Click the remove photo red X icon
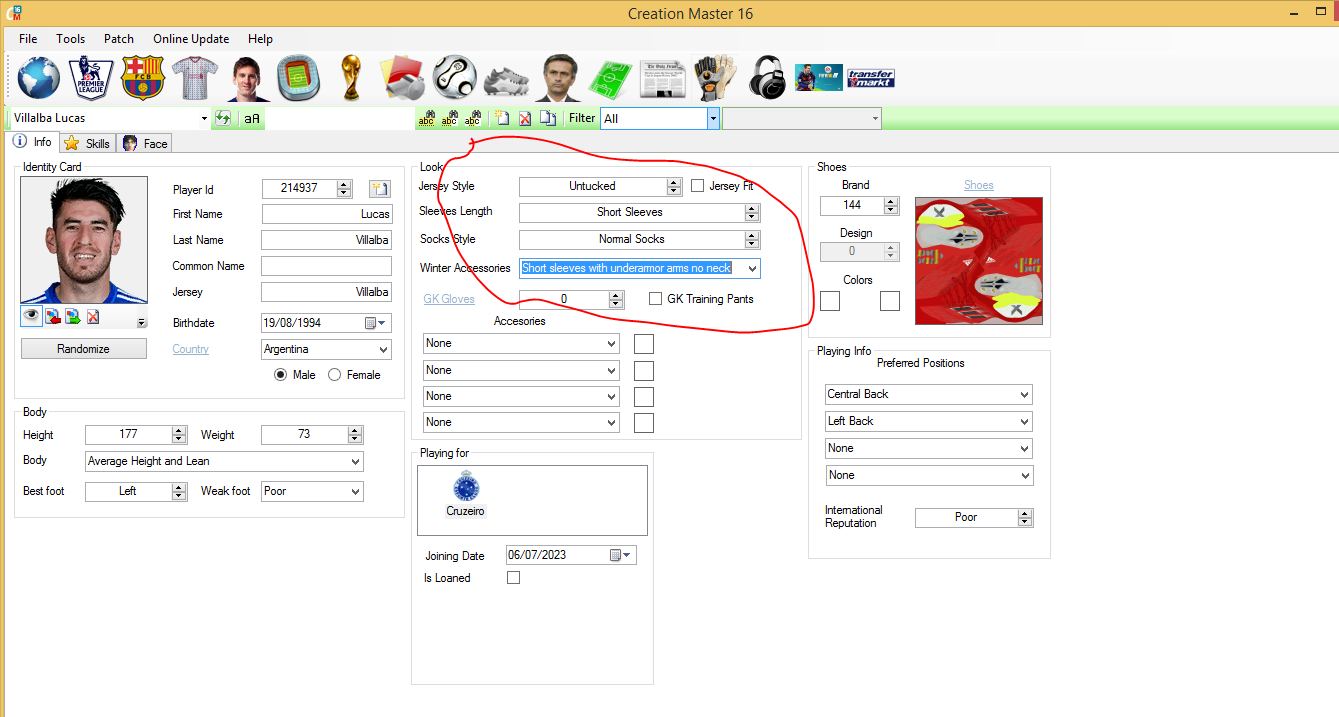The image size is (1339, 717). coord(93,316)
